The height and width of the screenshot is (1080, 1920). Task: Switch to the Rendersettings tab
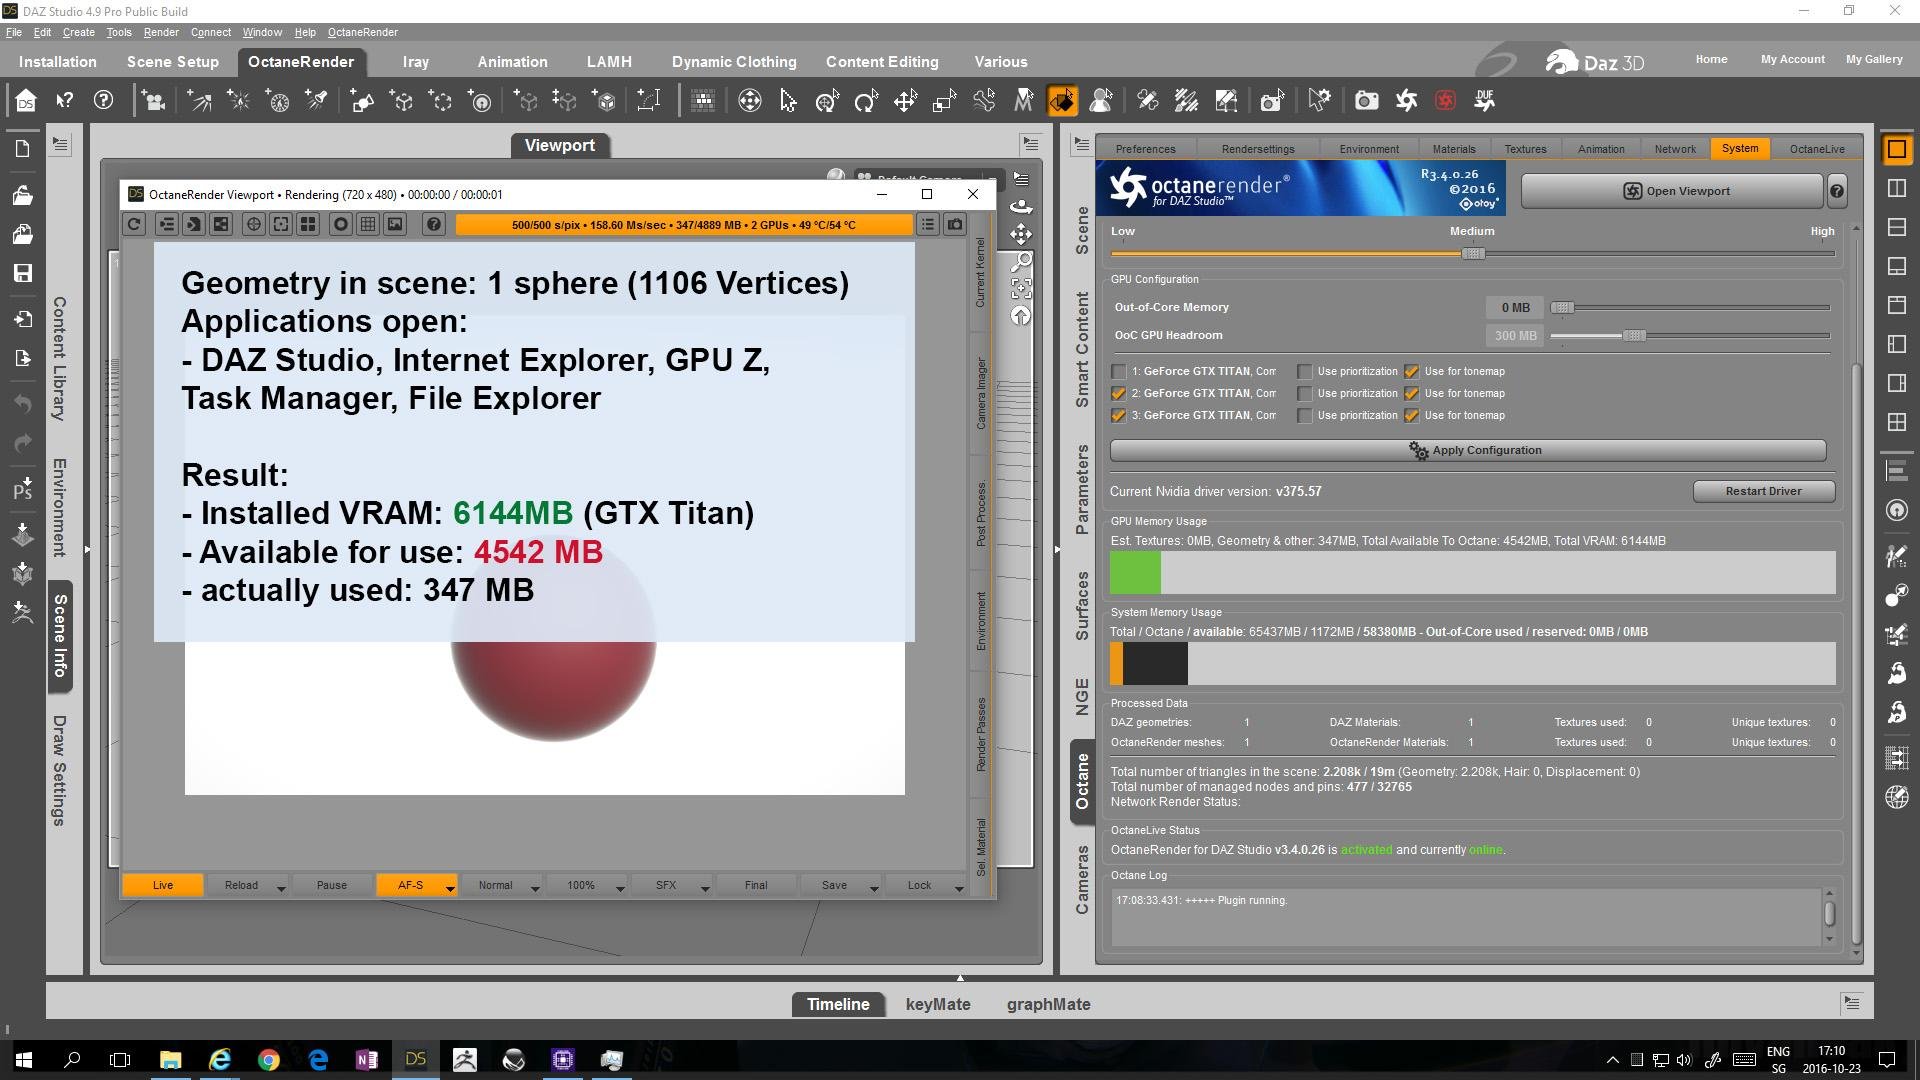coord(1257,149)
